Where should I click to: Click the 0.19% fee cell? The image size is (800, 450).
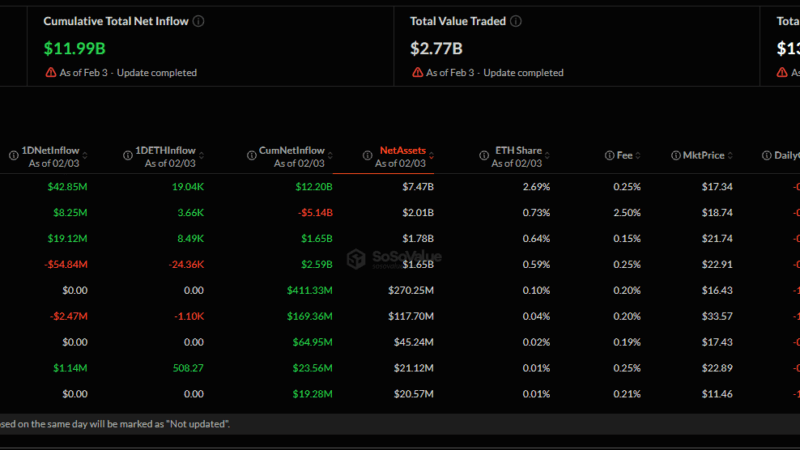tap(627, 342)
